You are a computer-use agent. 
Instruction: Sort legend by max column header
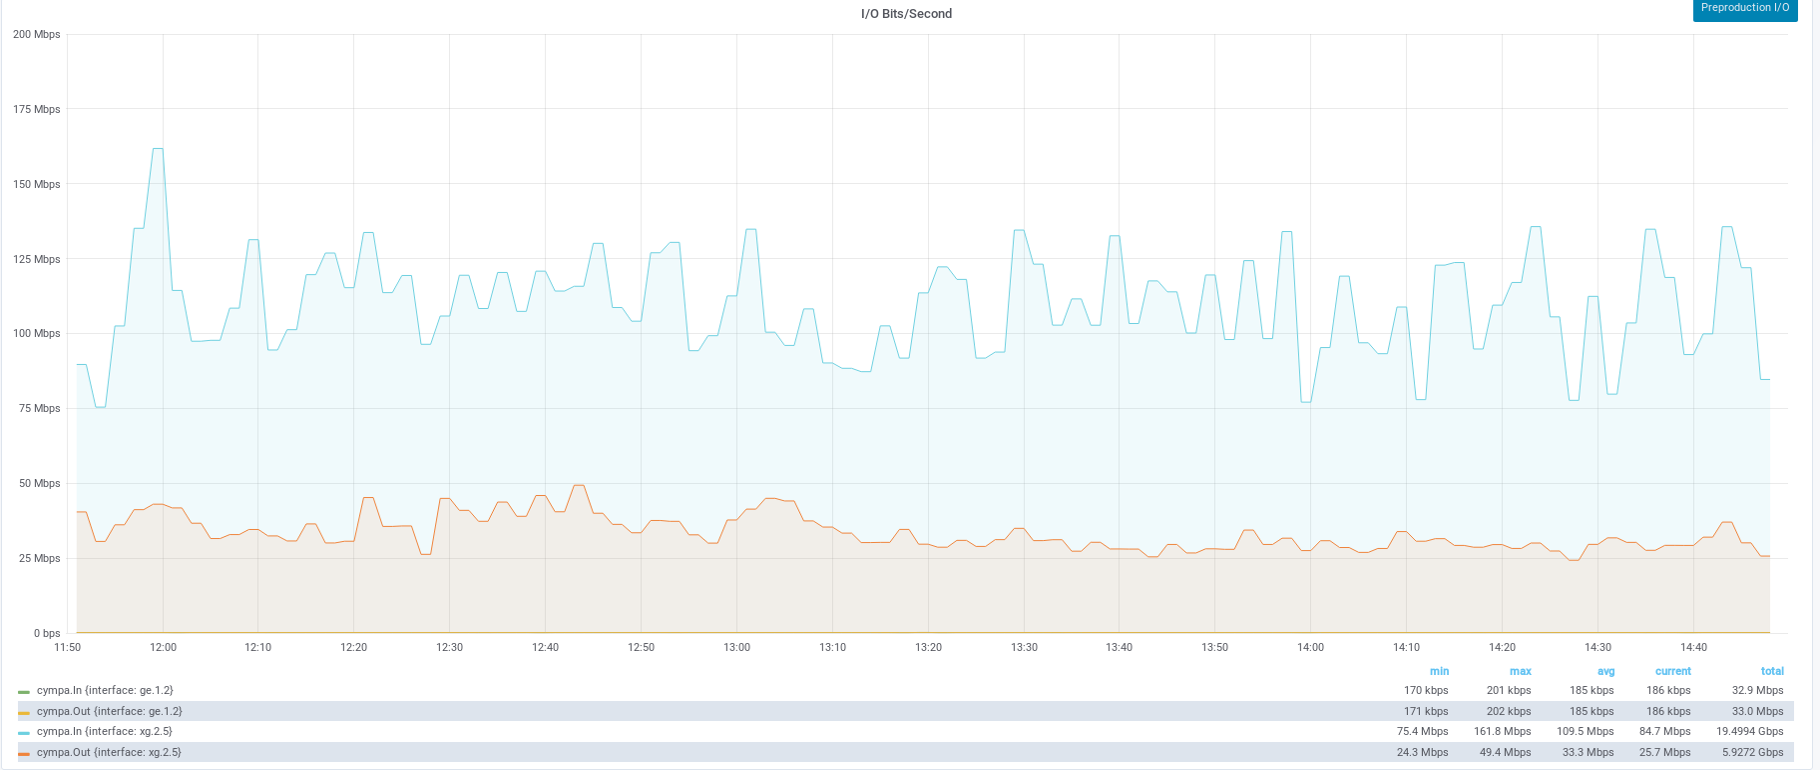point(1521,672)
